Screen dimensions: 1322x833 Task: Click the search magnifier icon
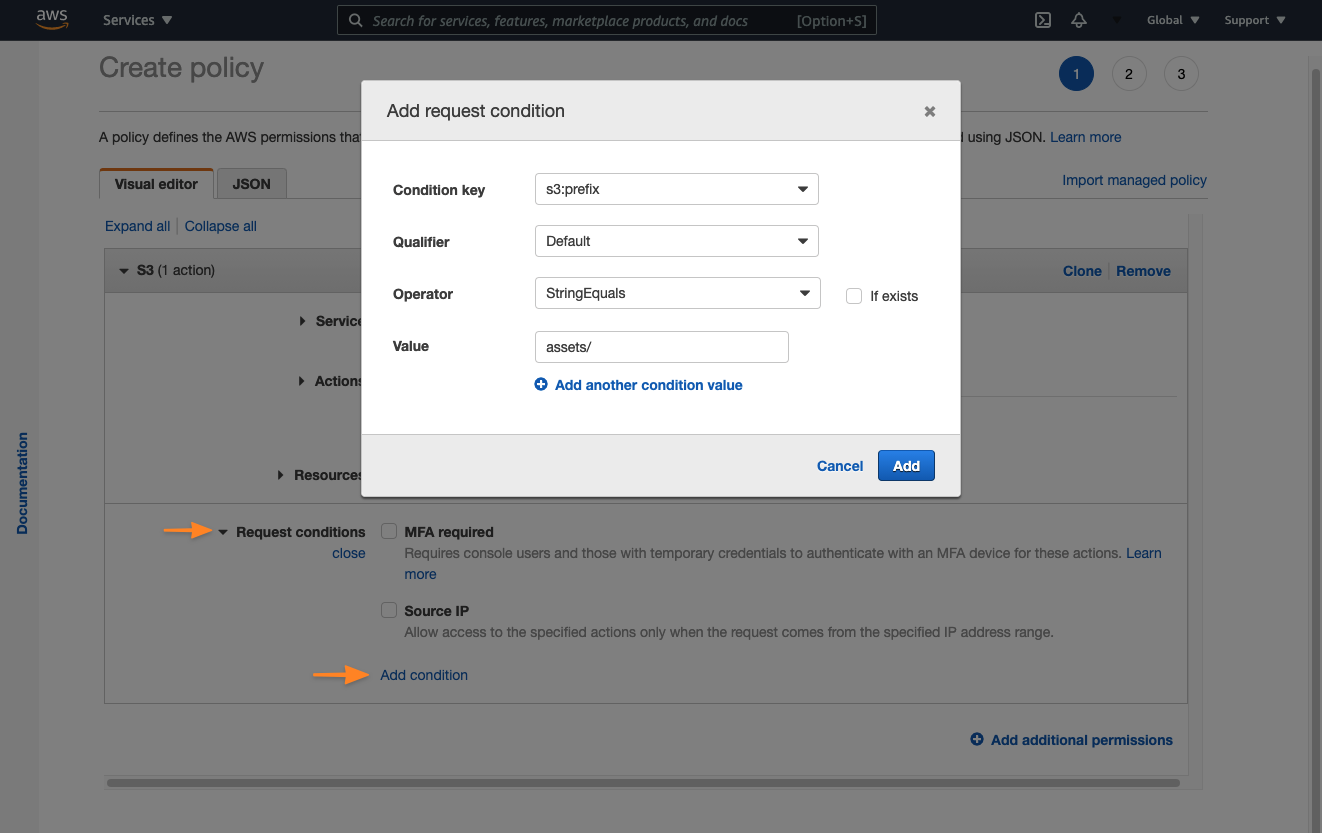(355, 20)
